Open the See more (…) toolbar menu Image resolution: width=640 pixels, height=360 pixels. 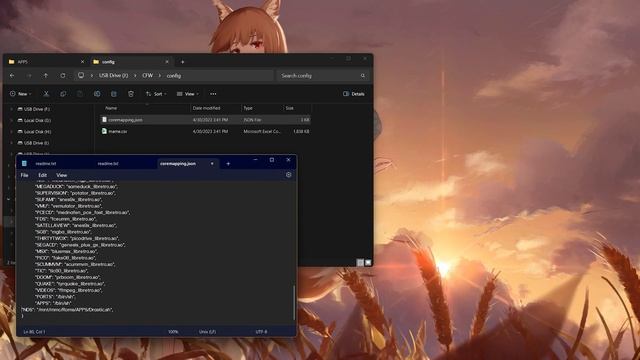(x=213, y=94)
